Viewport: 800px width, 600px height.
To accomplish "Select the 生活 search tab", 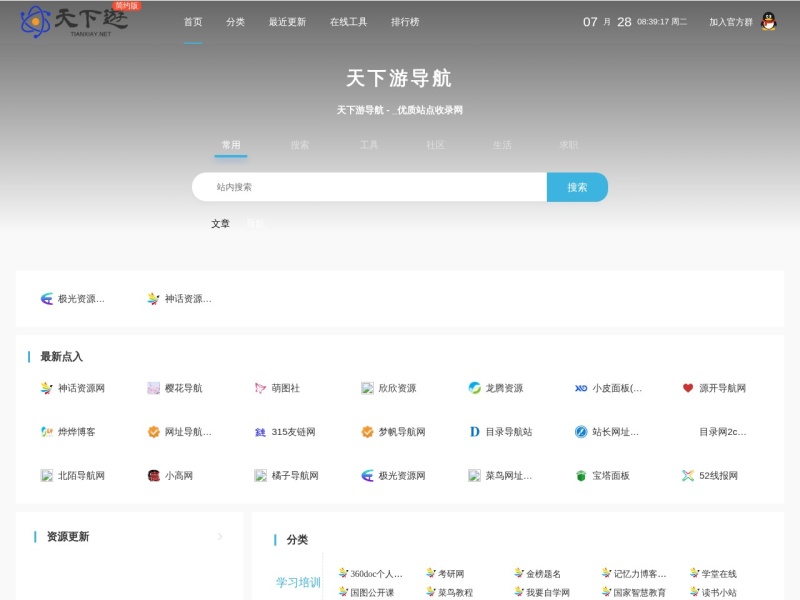I will point(502,145).
